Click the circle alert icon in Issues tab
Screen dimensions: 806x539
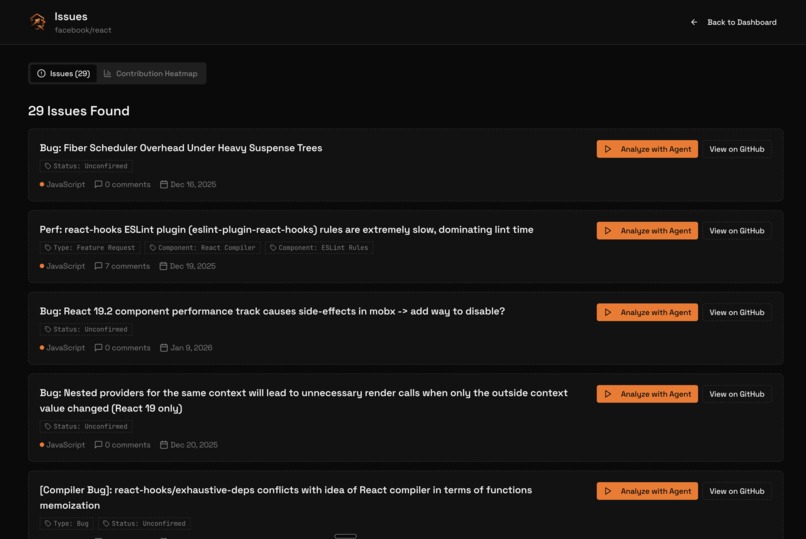tap(42, 73)
